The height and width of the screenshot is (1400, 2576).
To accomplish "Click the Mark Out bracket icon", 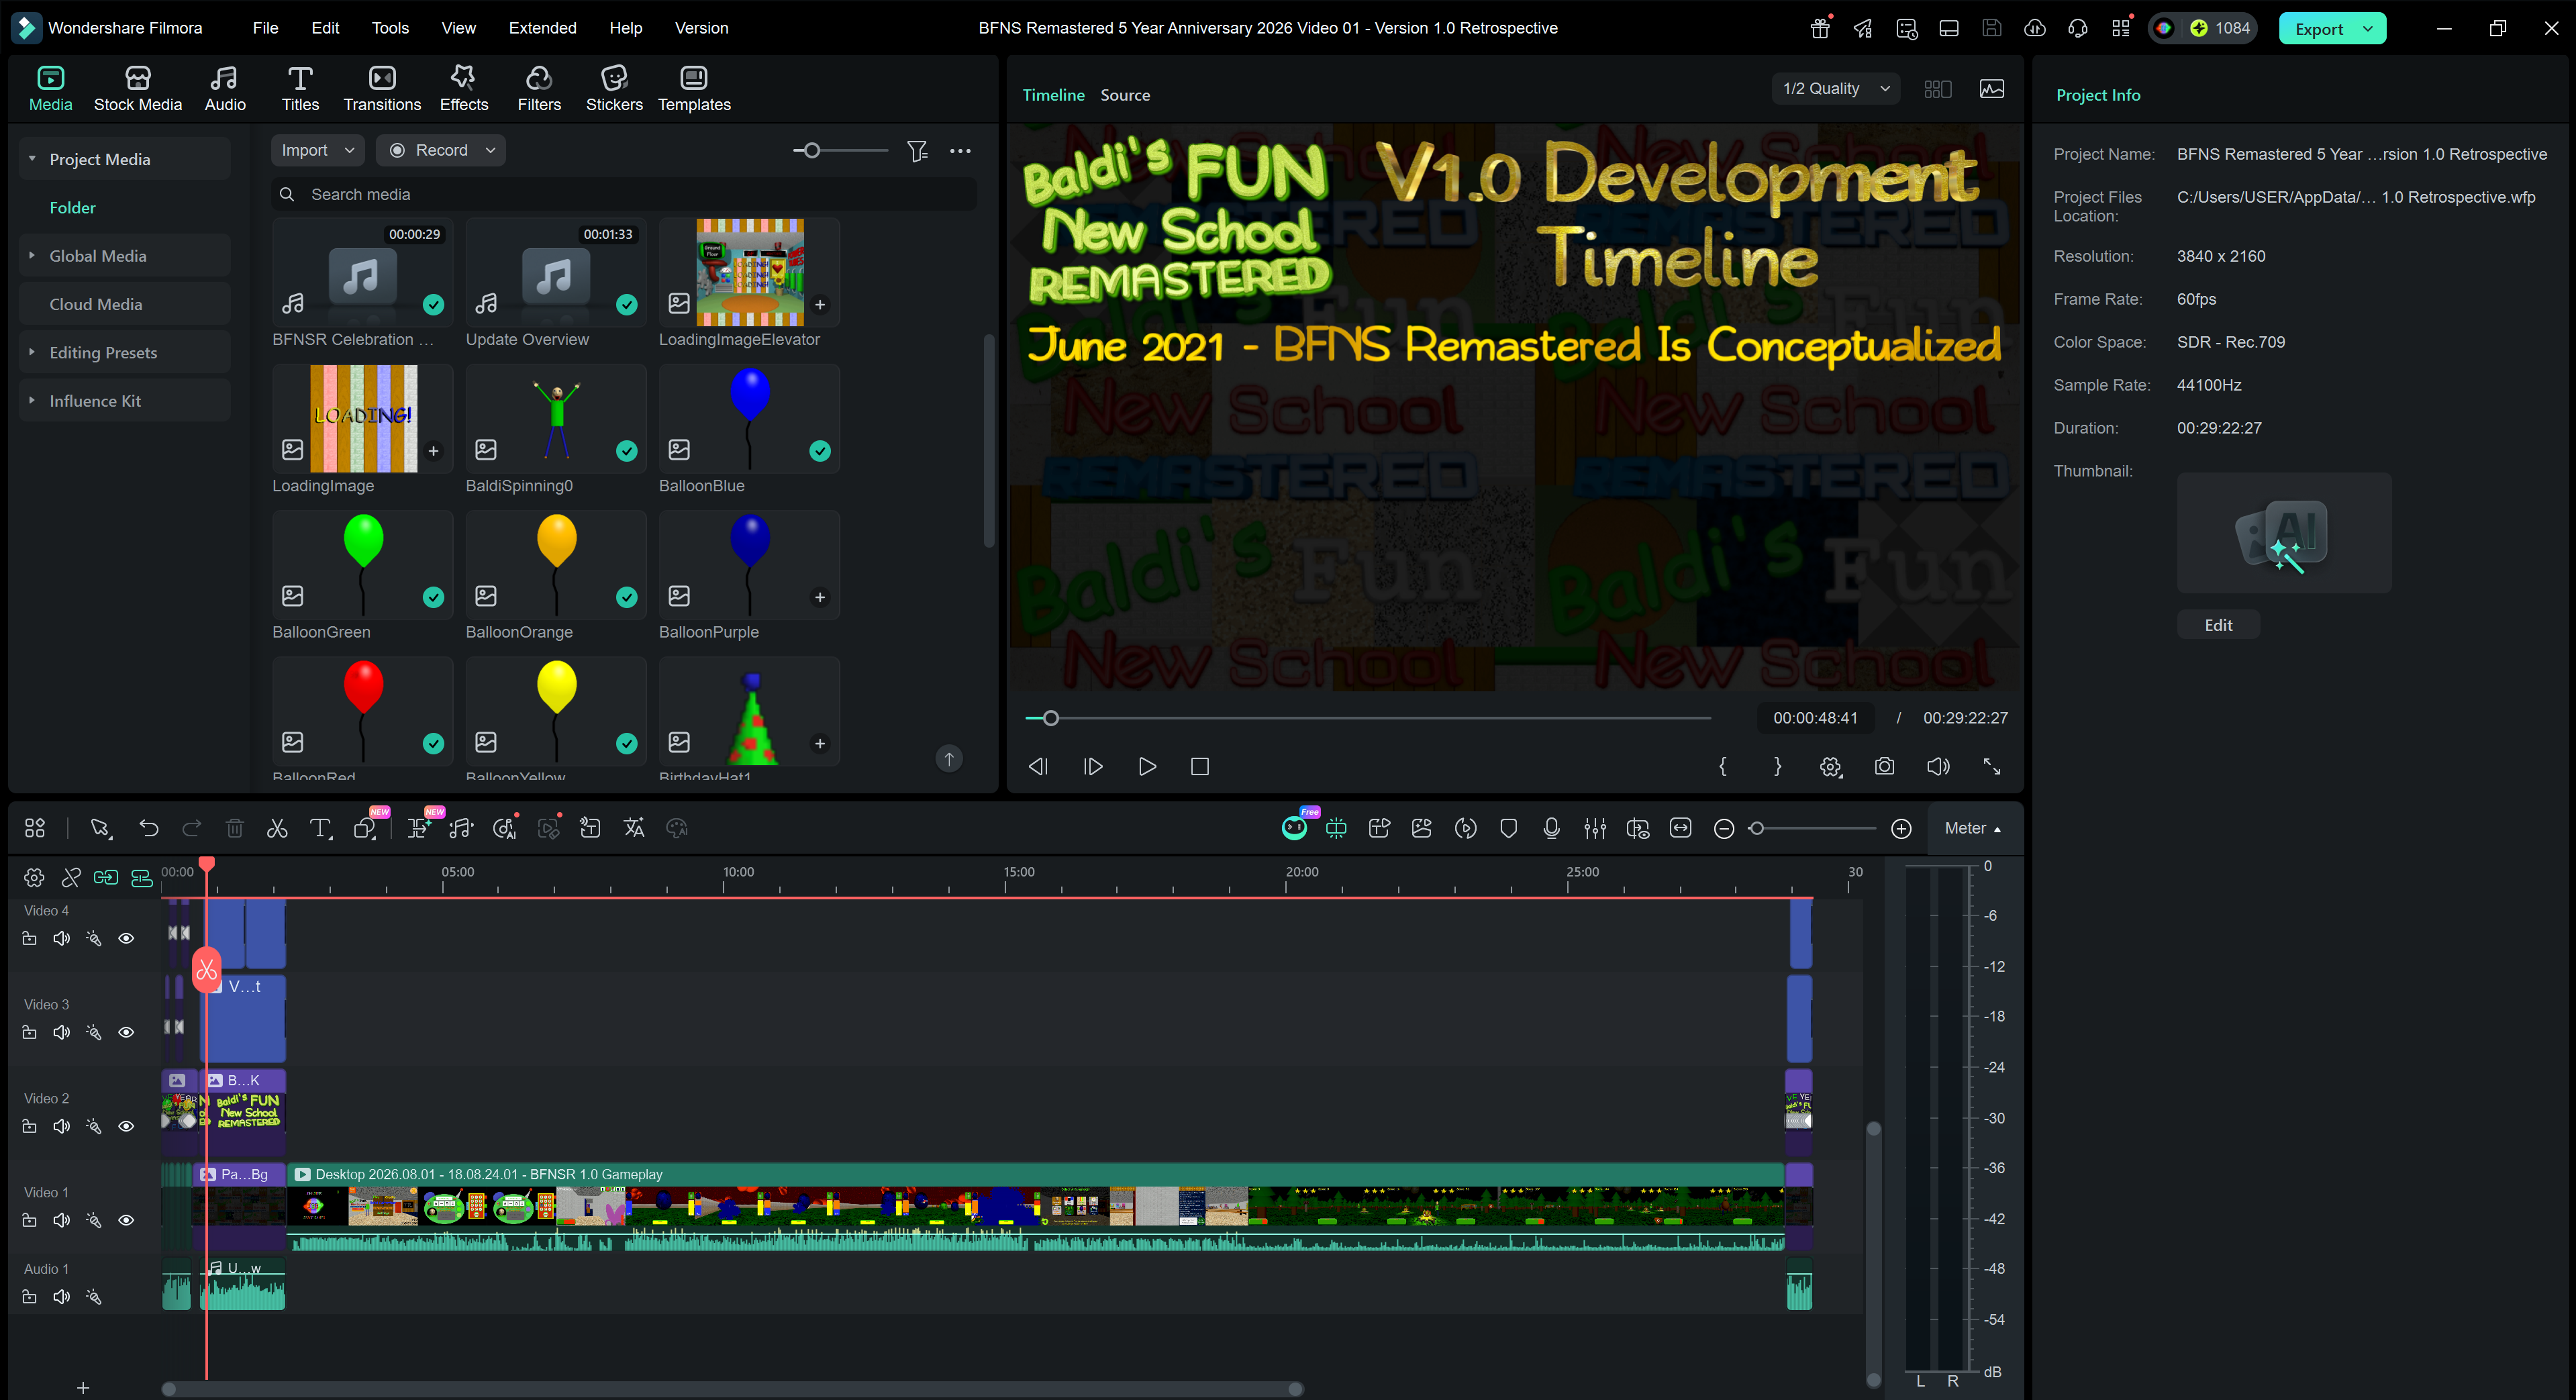I will (x=1777, y=766).
